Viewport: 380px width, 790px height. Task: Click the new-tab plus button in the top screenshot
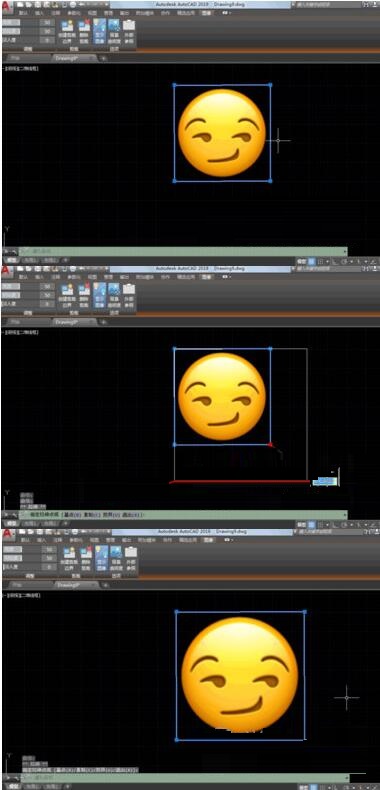(x=104, y=58)
